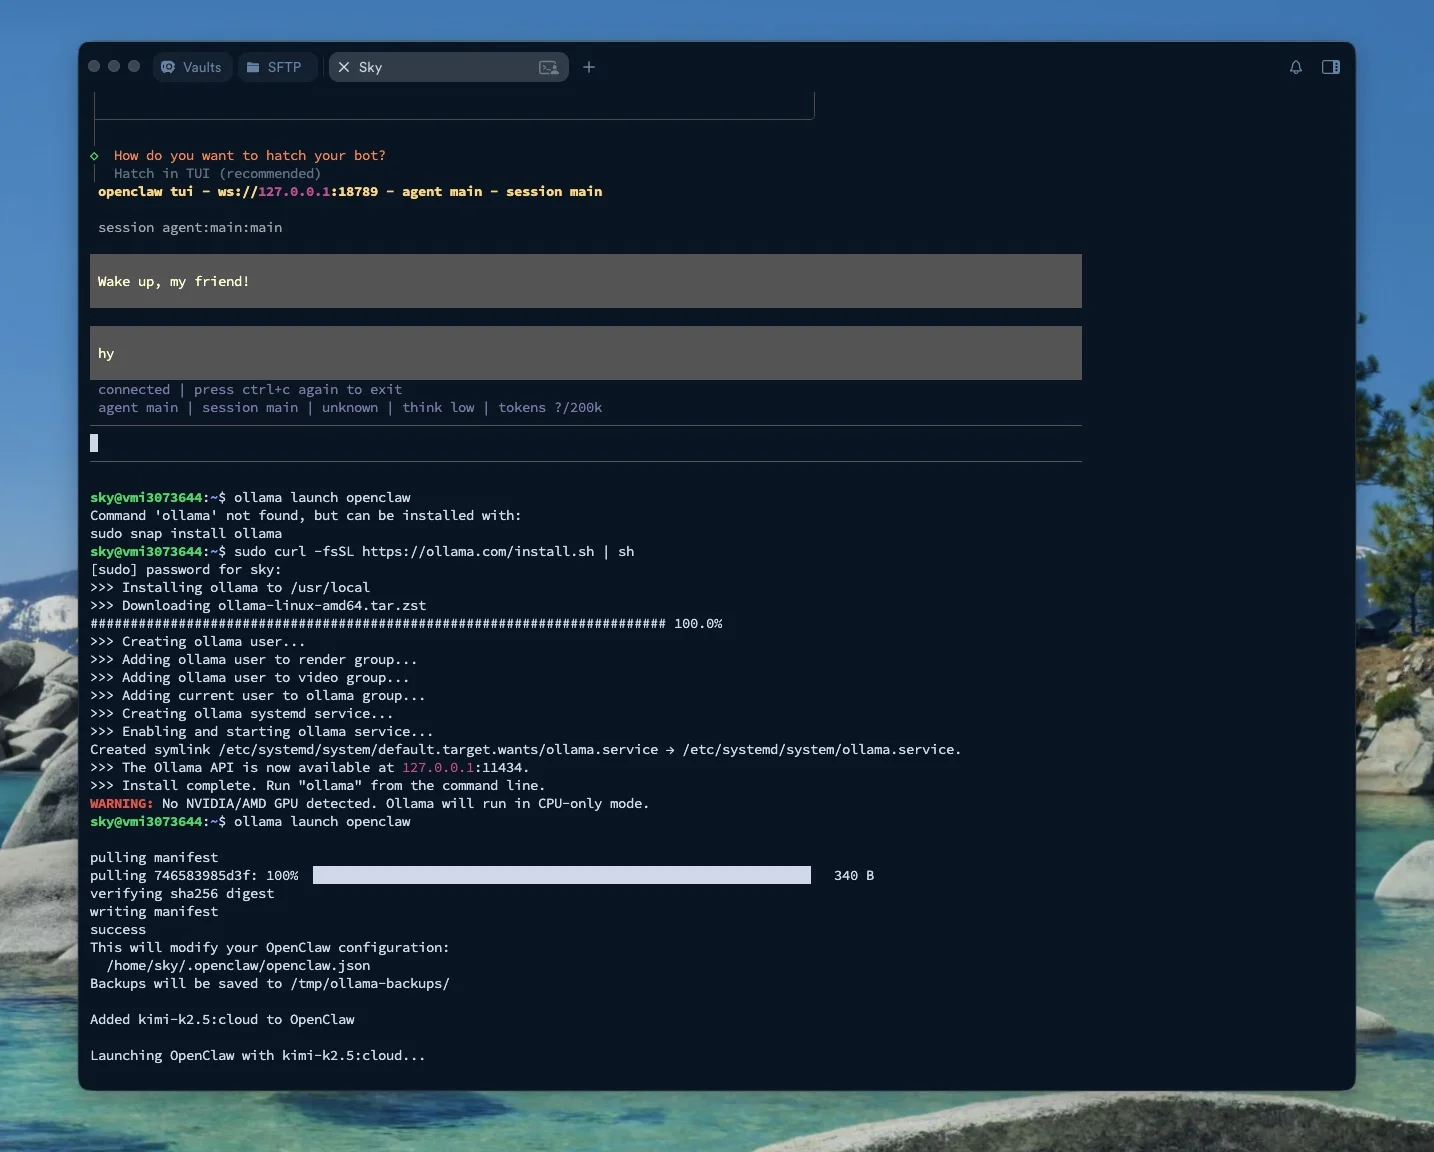Click 'How do you want to hatch your bot?' prompt

tap(250, 155)
